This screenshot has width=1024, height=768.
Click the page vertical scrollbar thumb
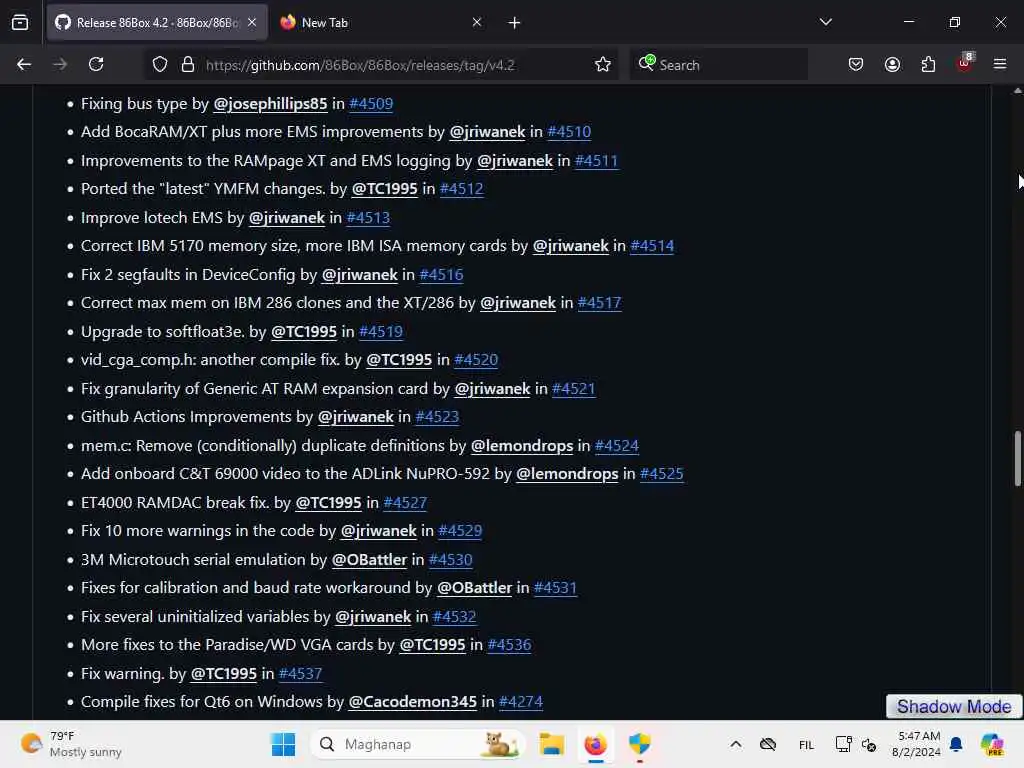[1017, 458]
